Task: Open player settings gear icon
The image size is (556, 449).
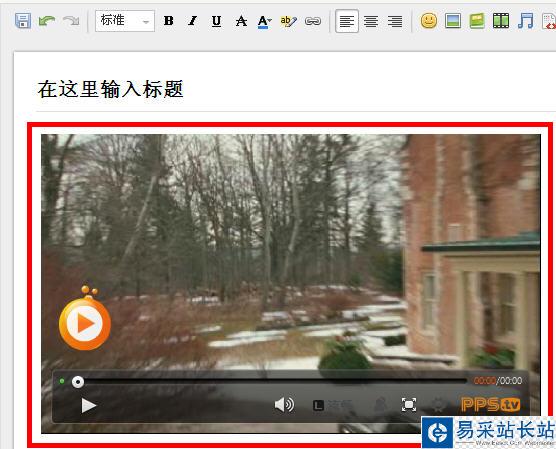Action: (438, 405)
